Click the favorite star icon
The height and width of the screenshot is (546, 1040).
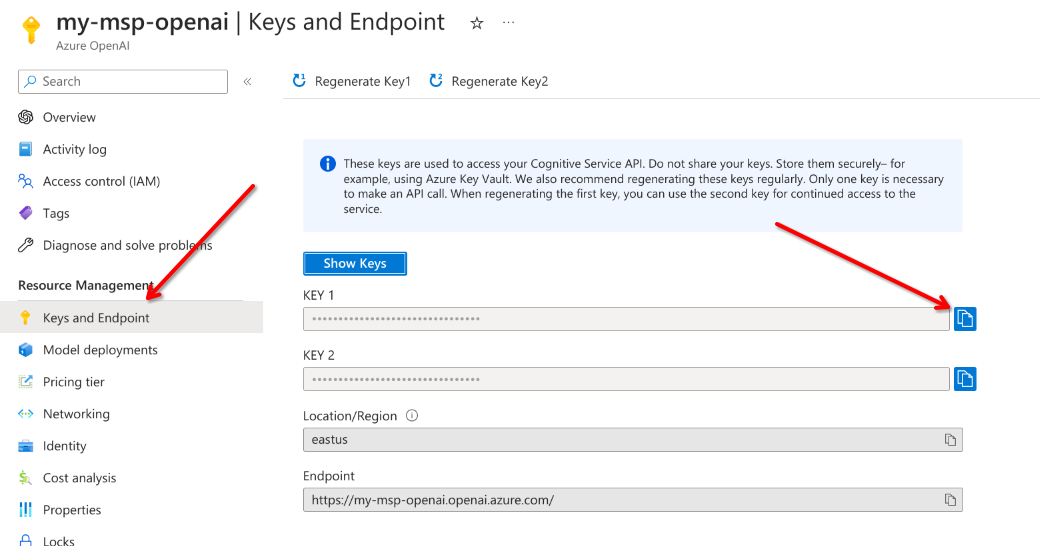click(x=477, y=23)
